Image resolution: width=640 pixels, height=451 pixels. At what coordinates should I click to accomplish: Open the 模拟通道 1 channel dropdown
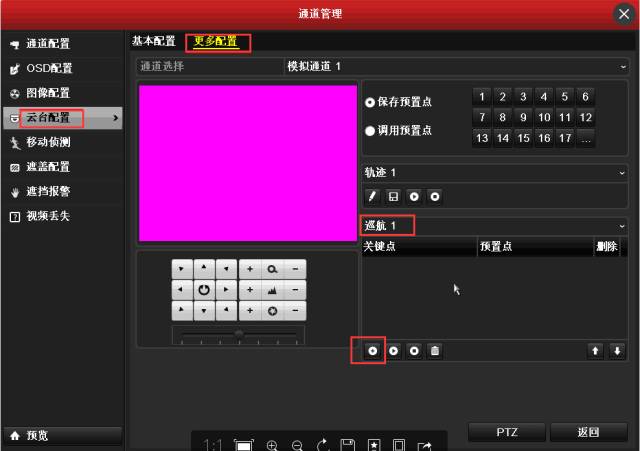point(456,66)
